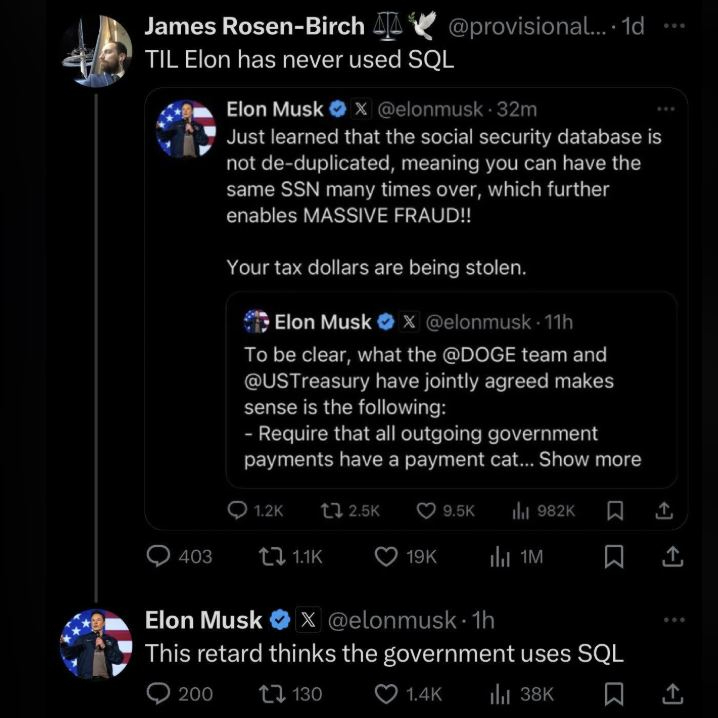Screen dimensions: 718x718
Task: Reply icon on quoted Elon post (1.2K)
Action: 238,510
